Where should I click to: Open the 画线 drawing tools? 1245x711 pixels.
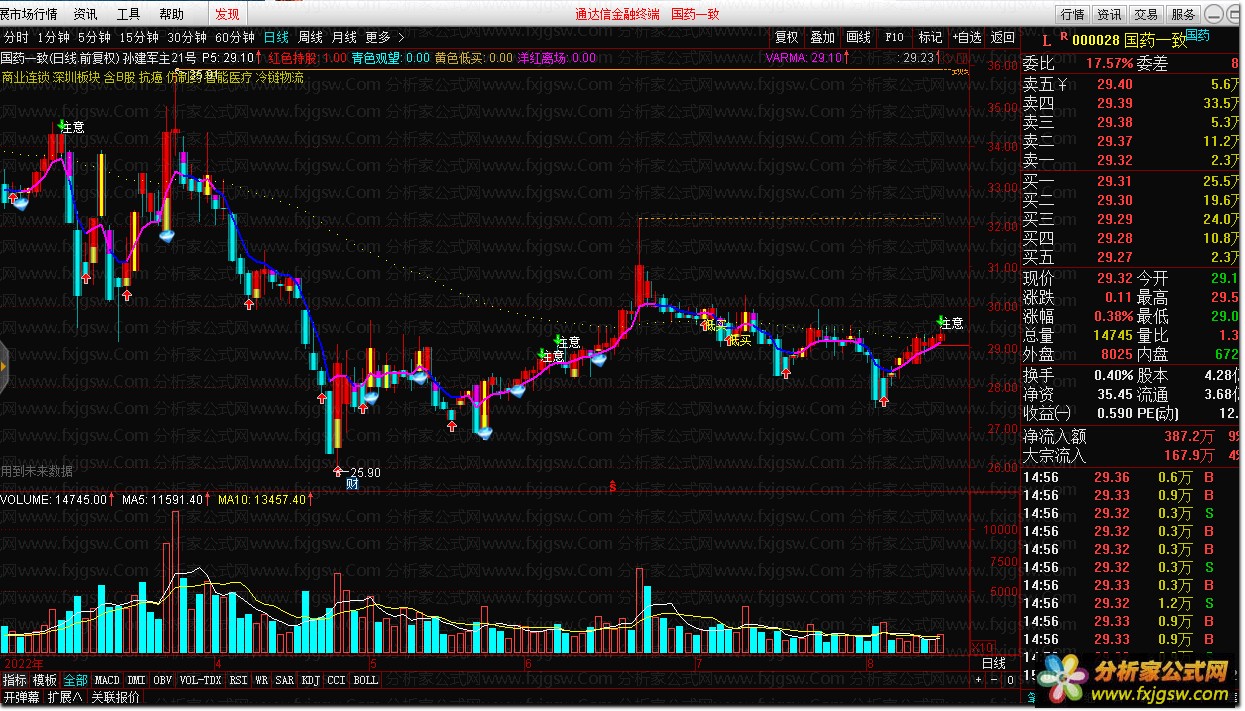858,37
